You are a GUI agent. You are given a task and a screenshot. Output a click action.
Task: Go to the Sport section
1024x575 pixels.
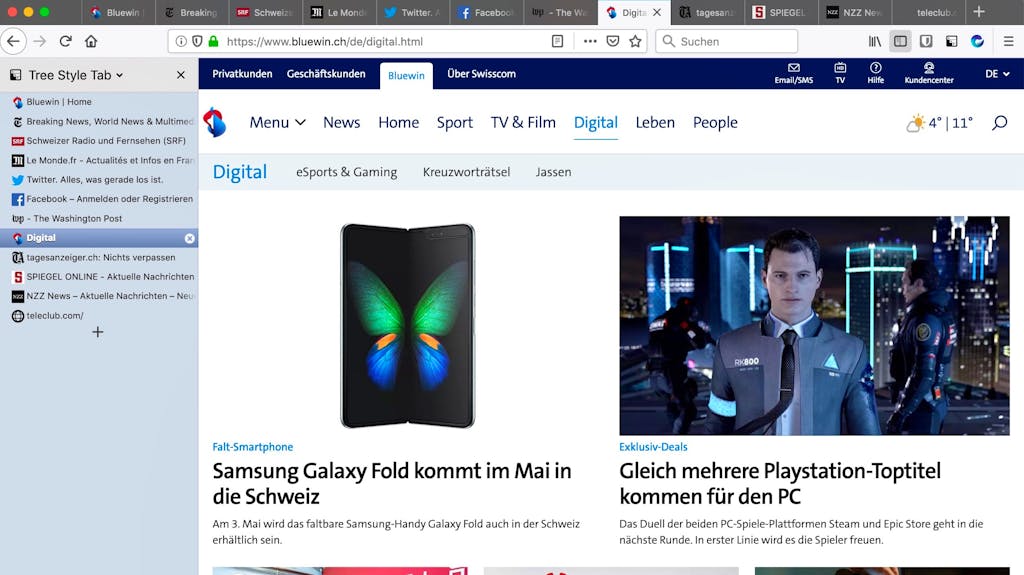tap(455, 123)
